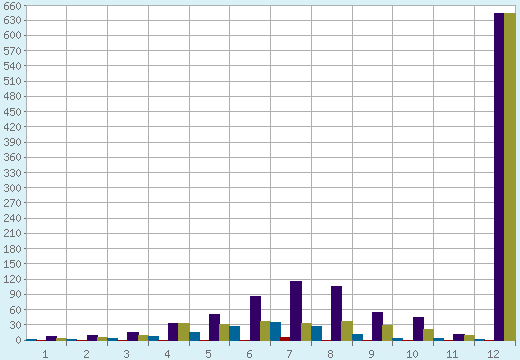
Task: Select the purple bar in month 8
Action: (336, 313)
